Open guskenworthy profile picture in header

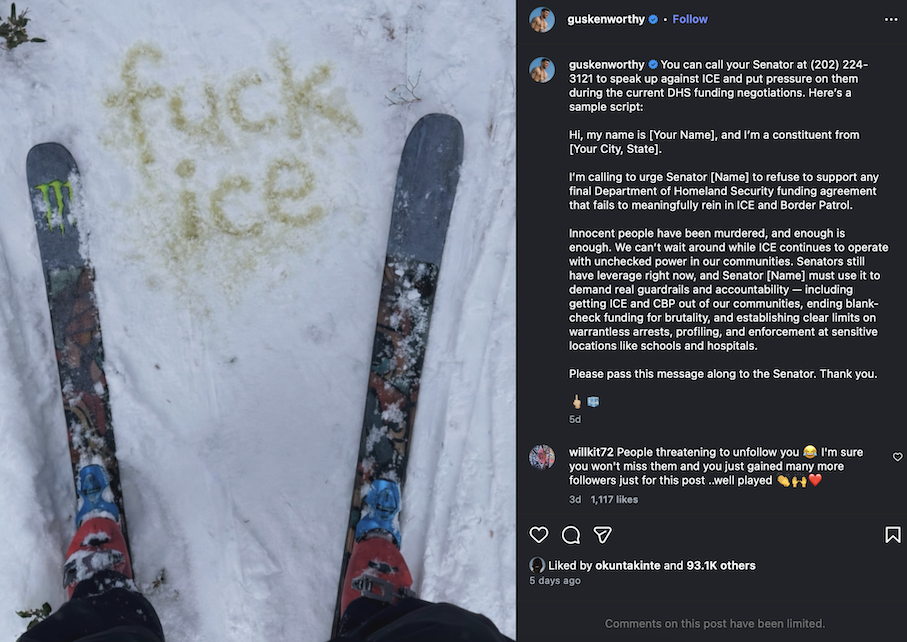coord(542,20)
